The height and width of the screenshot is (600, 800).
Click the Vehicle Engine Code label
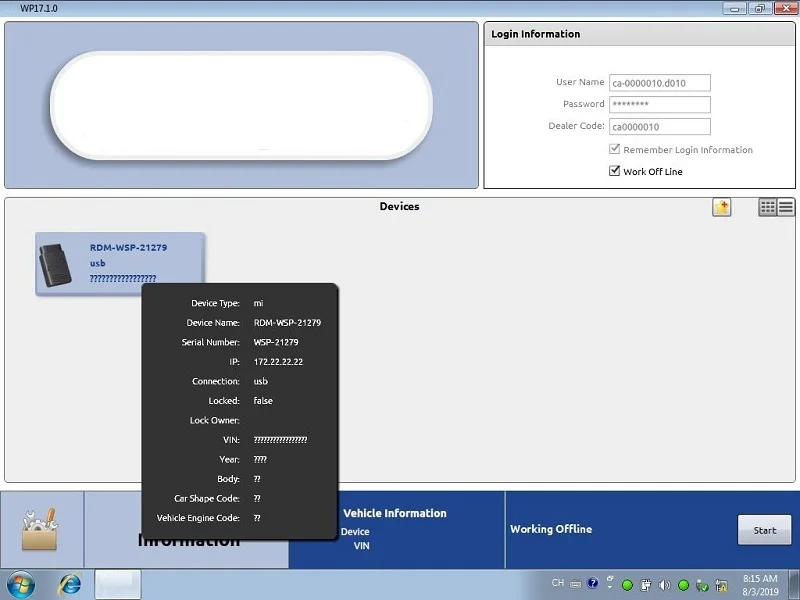pos(198,518)
